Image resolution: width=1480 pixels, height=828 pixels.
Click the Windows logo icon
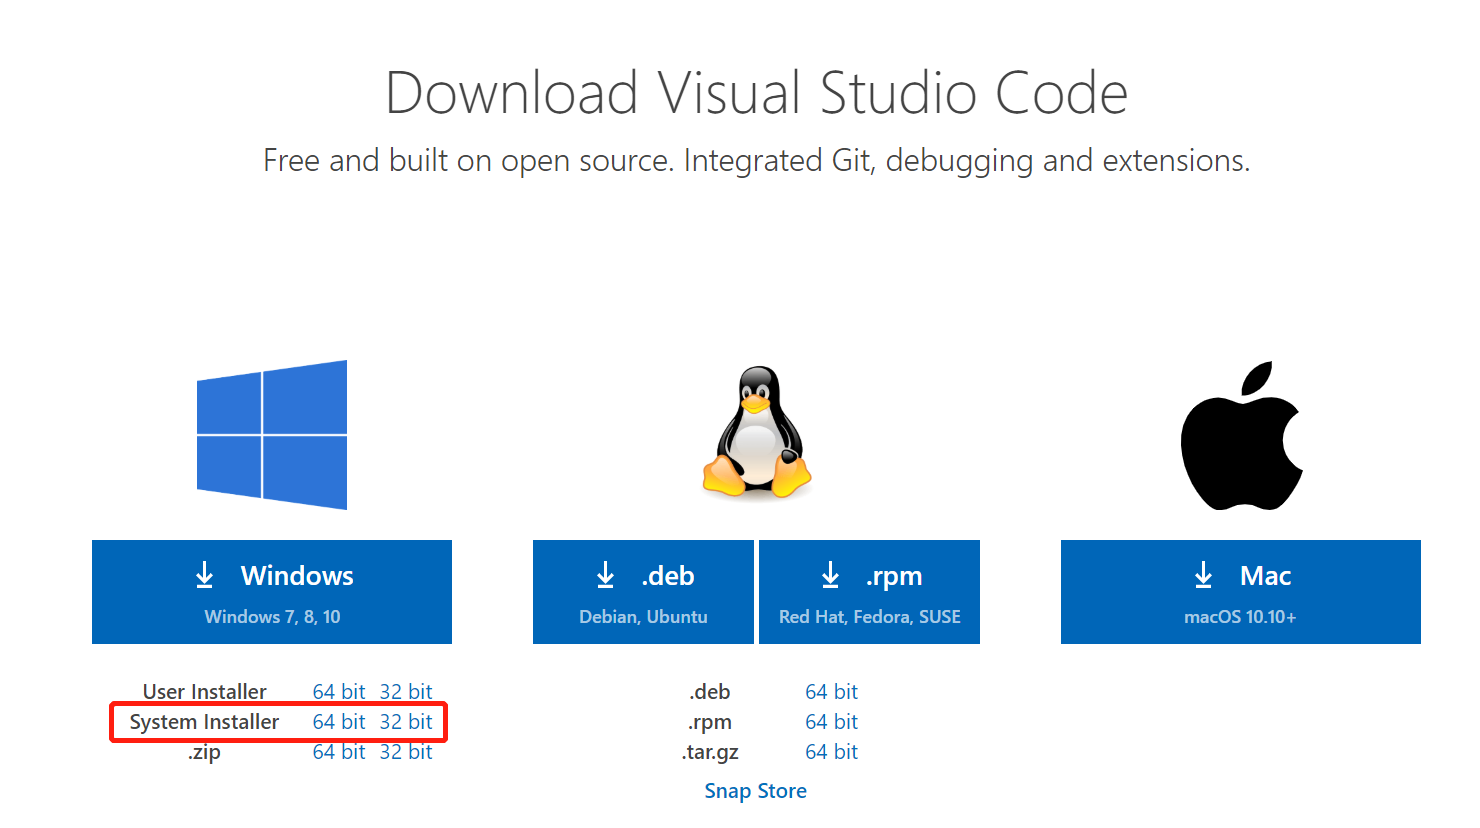[x=272, y=435]
